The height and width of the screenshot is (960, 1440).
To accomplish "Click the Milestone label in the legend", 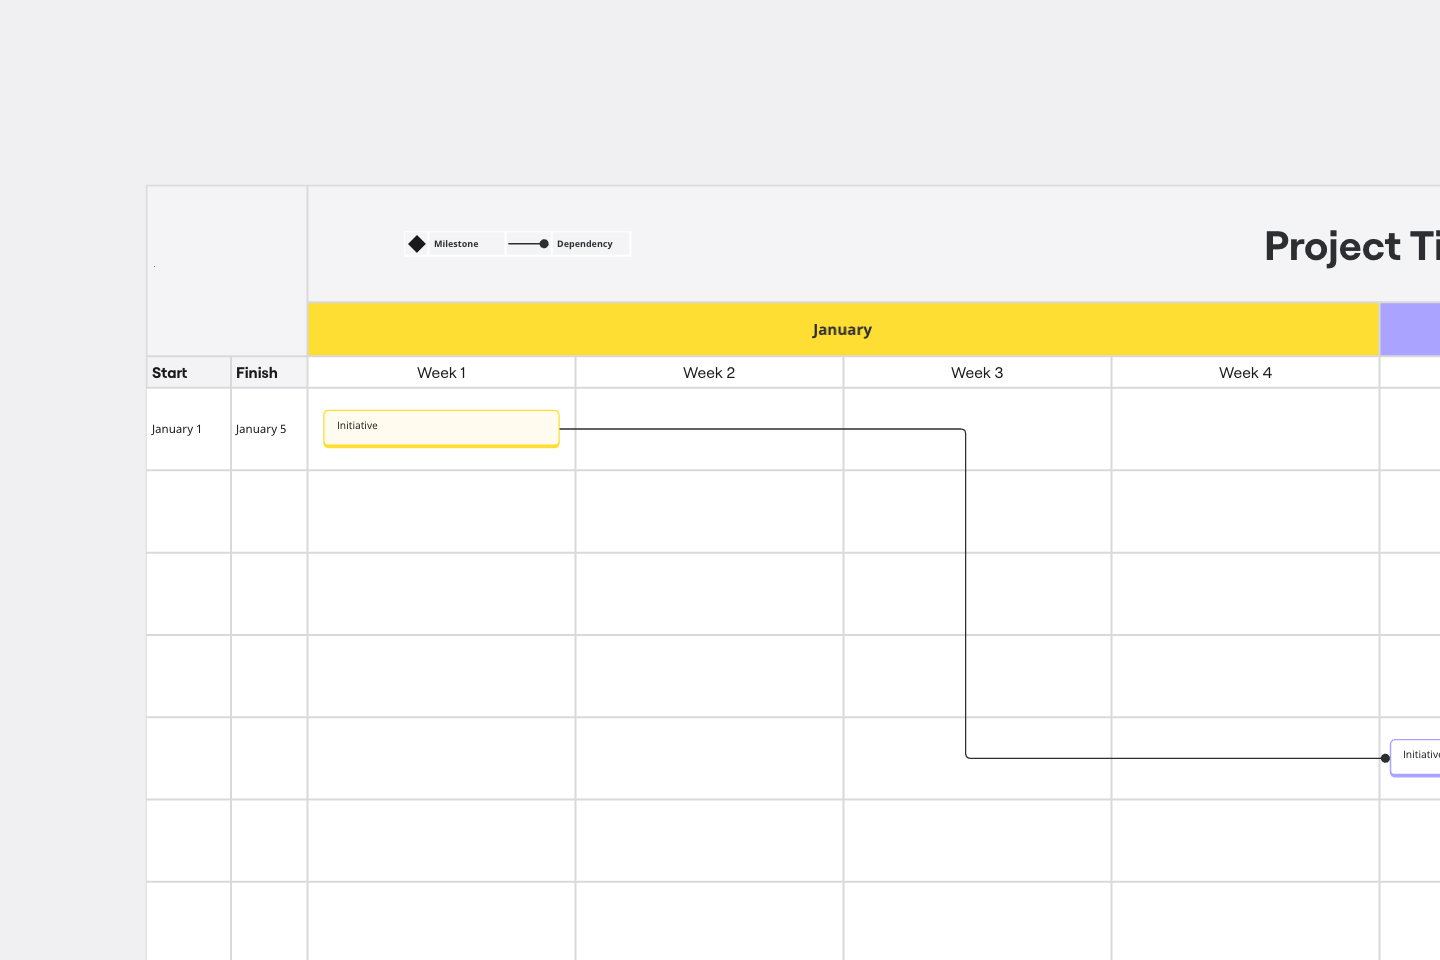I will pos(455,243).
